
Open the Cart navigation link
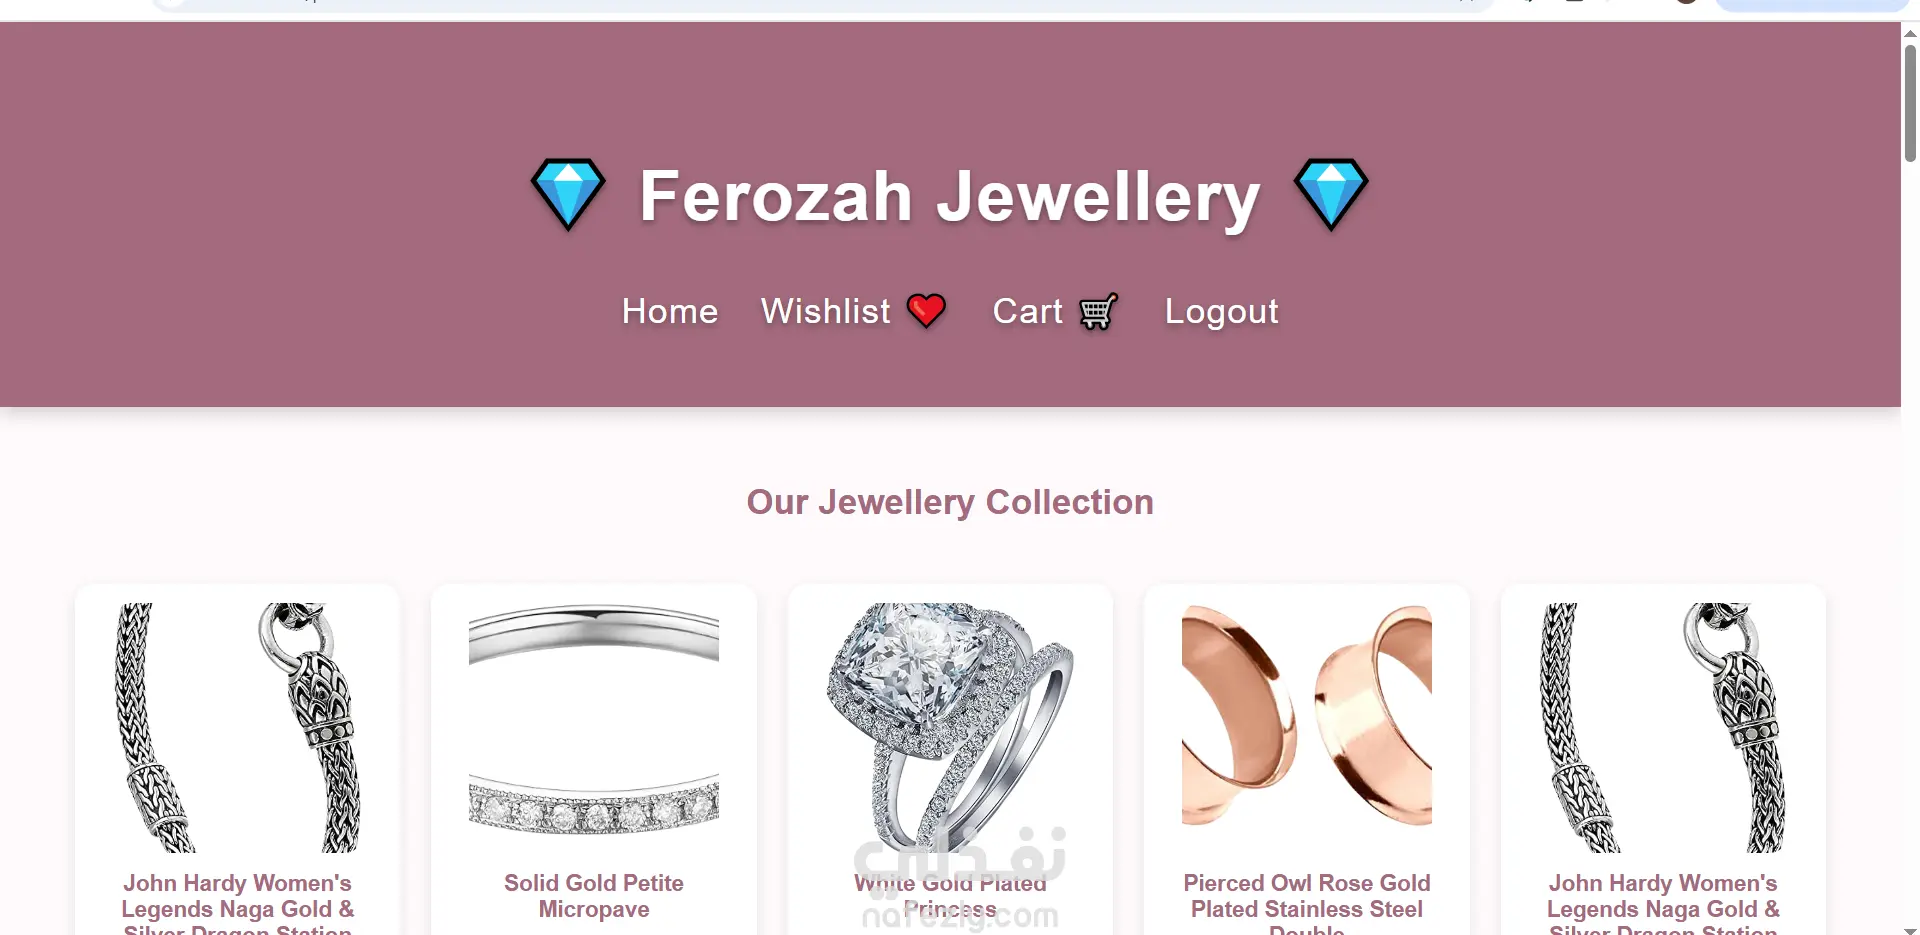point(1028,311)
